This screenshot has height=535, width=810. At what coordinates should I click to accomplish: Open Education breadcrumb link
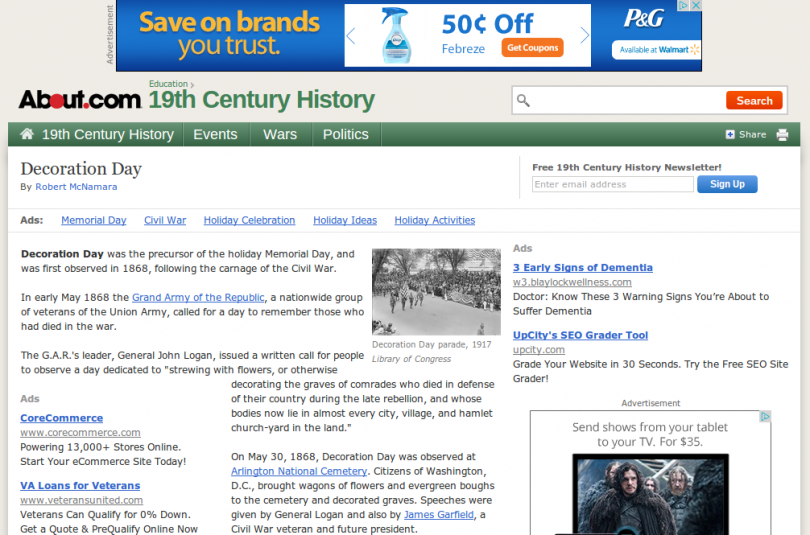[168, 84]
